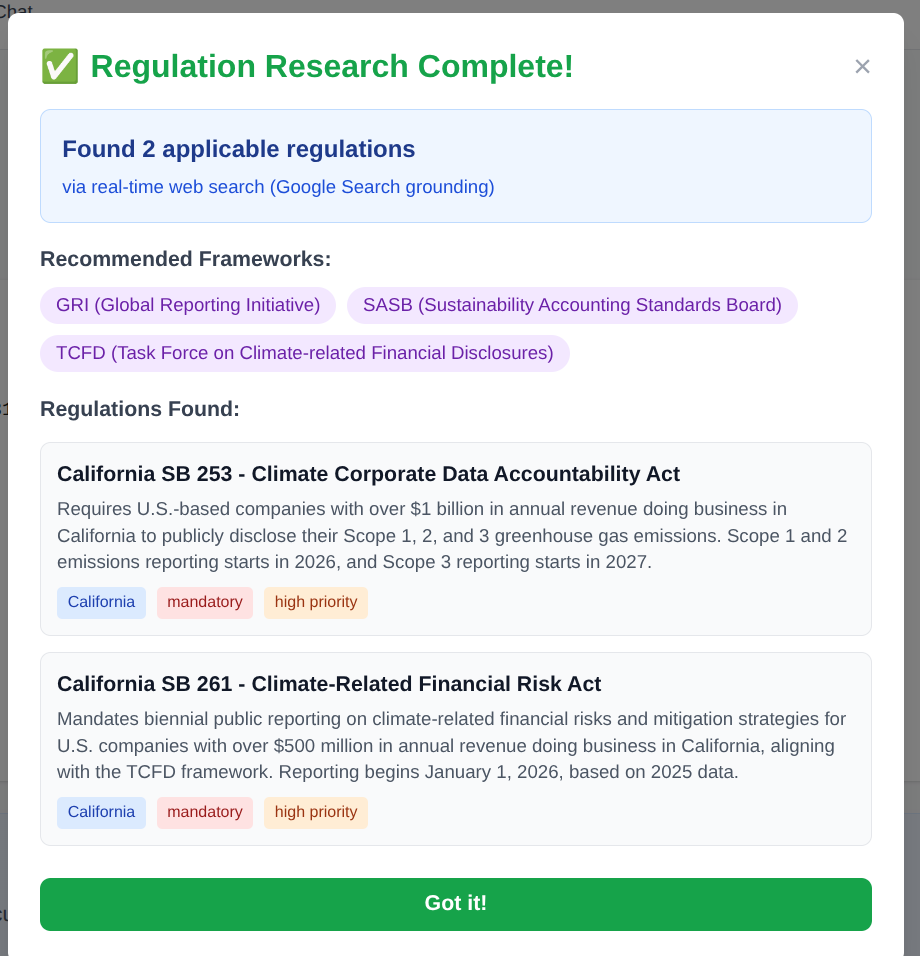Click the California tag on SB 261
Image resolution: width=920 pixels, height=956 pixels.
[101, 812]
